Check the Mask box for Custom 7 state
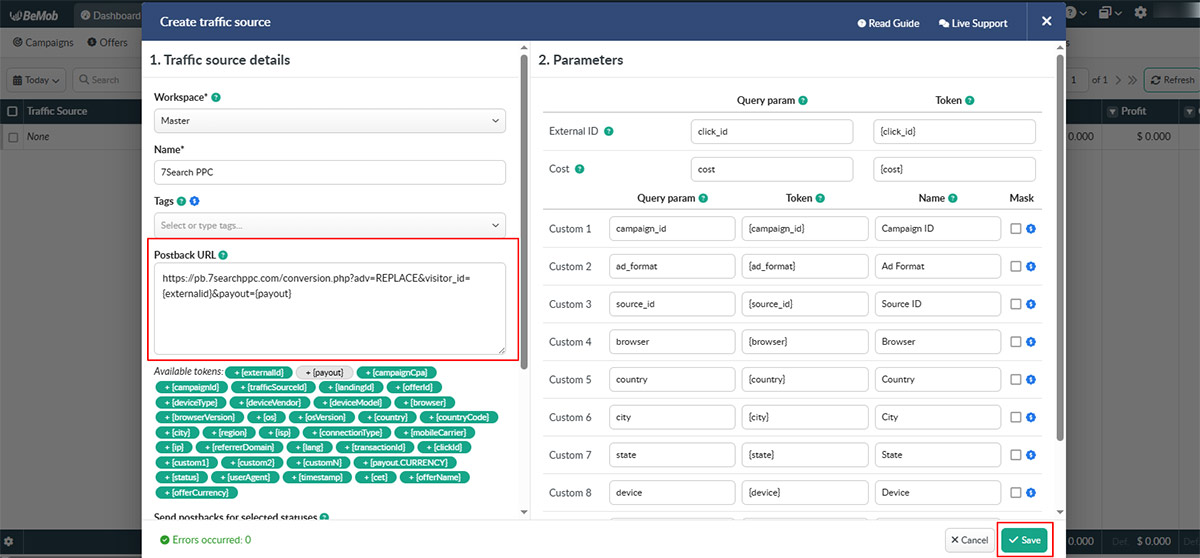1200x558 pixels. click(1016, 455)
